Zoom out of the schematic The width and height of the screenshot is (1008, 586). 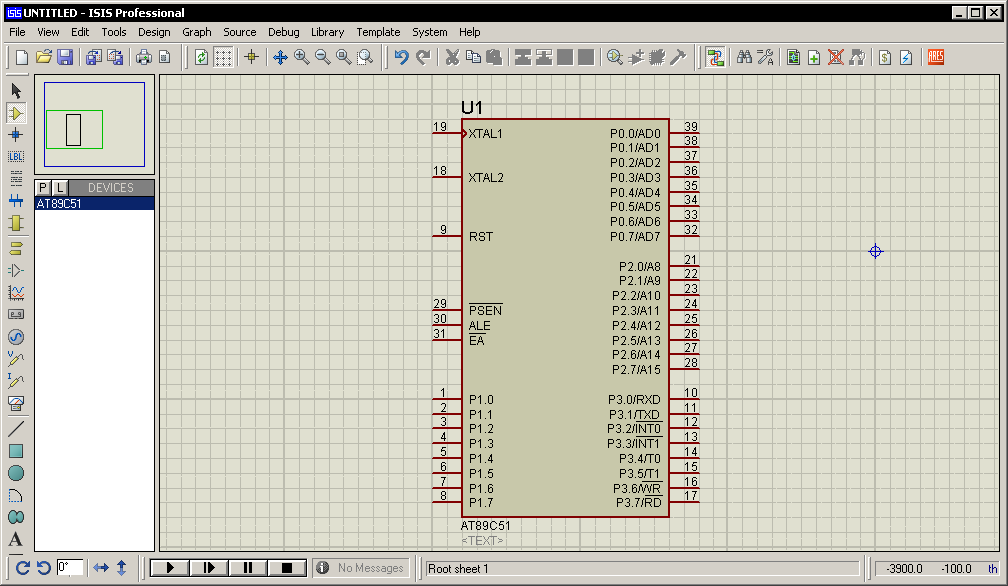pyautogui.click(x=323, y=57)
